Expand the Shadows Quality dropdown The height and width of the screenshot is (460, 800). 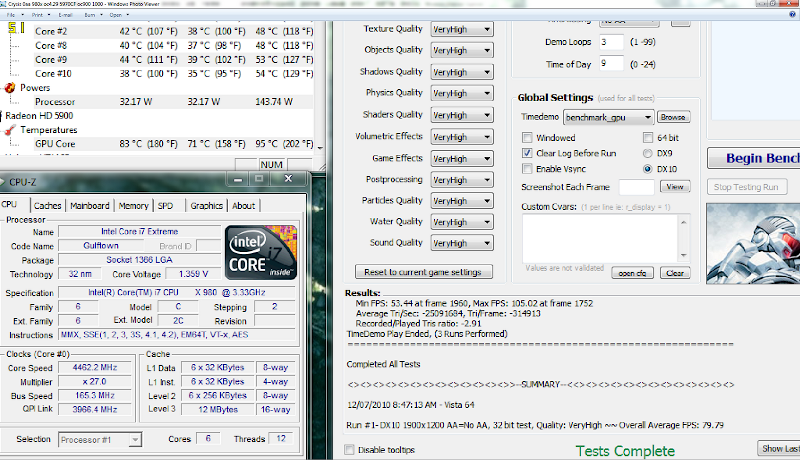tap(462, 72)
